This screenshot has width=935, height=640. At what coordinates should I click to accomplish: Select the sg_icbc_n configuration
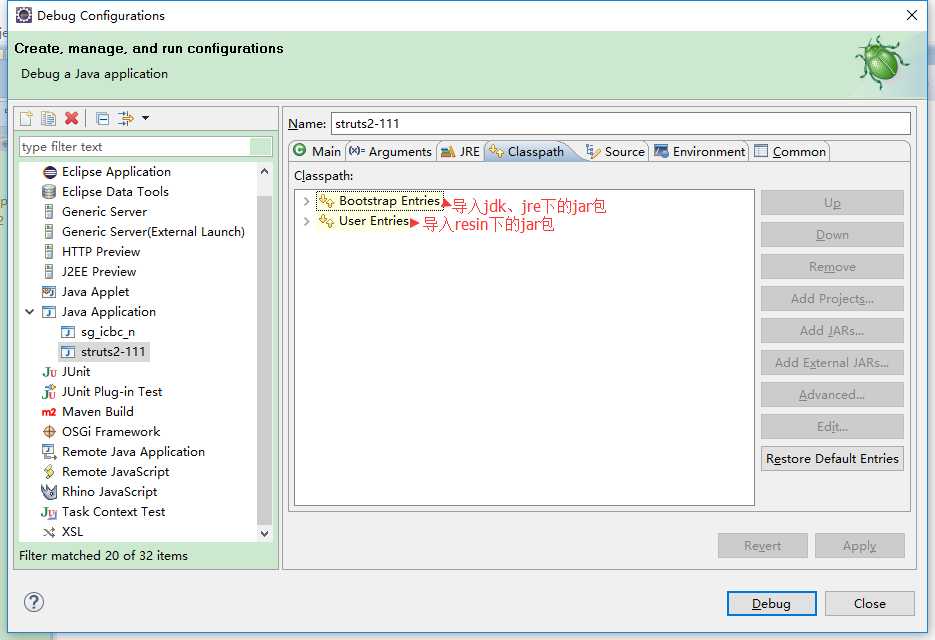coord(108,332)
